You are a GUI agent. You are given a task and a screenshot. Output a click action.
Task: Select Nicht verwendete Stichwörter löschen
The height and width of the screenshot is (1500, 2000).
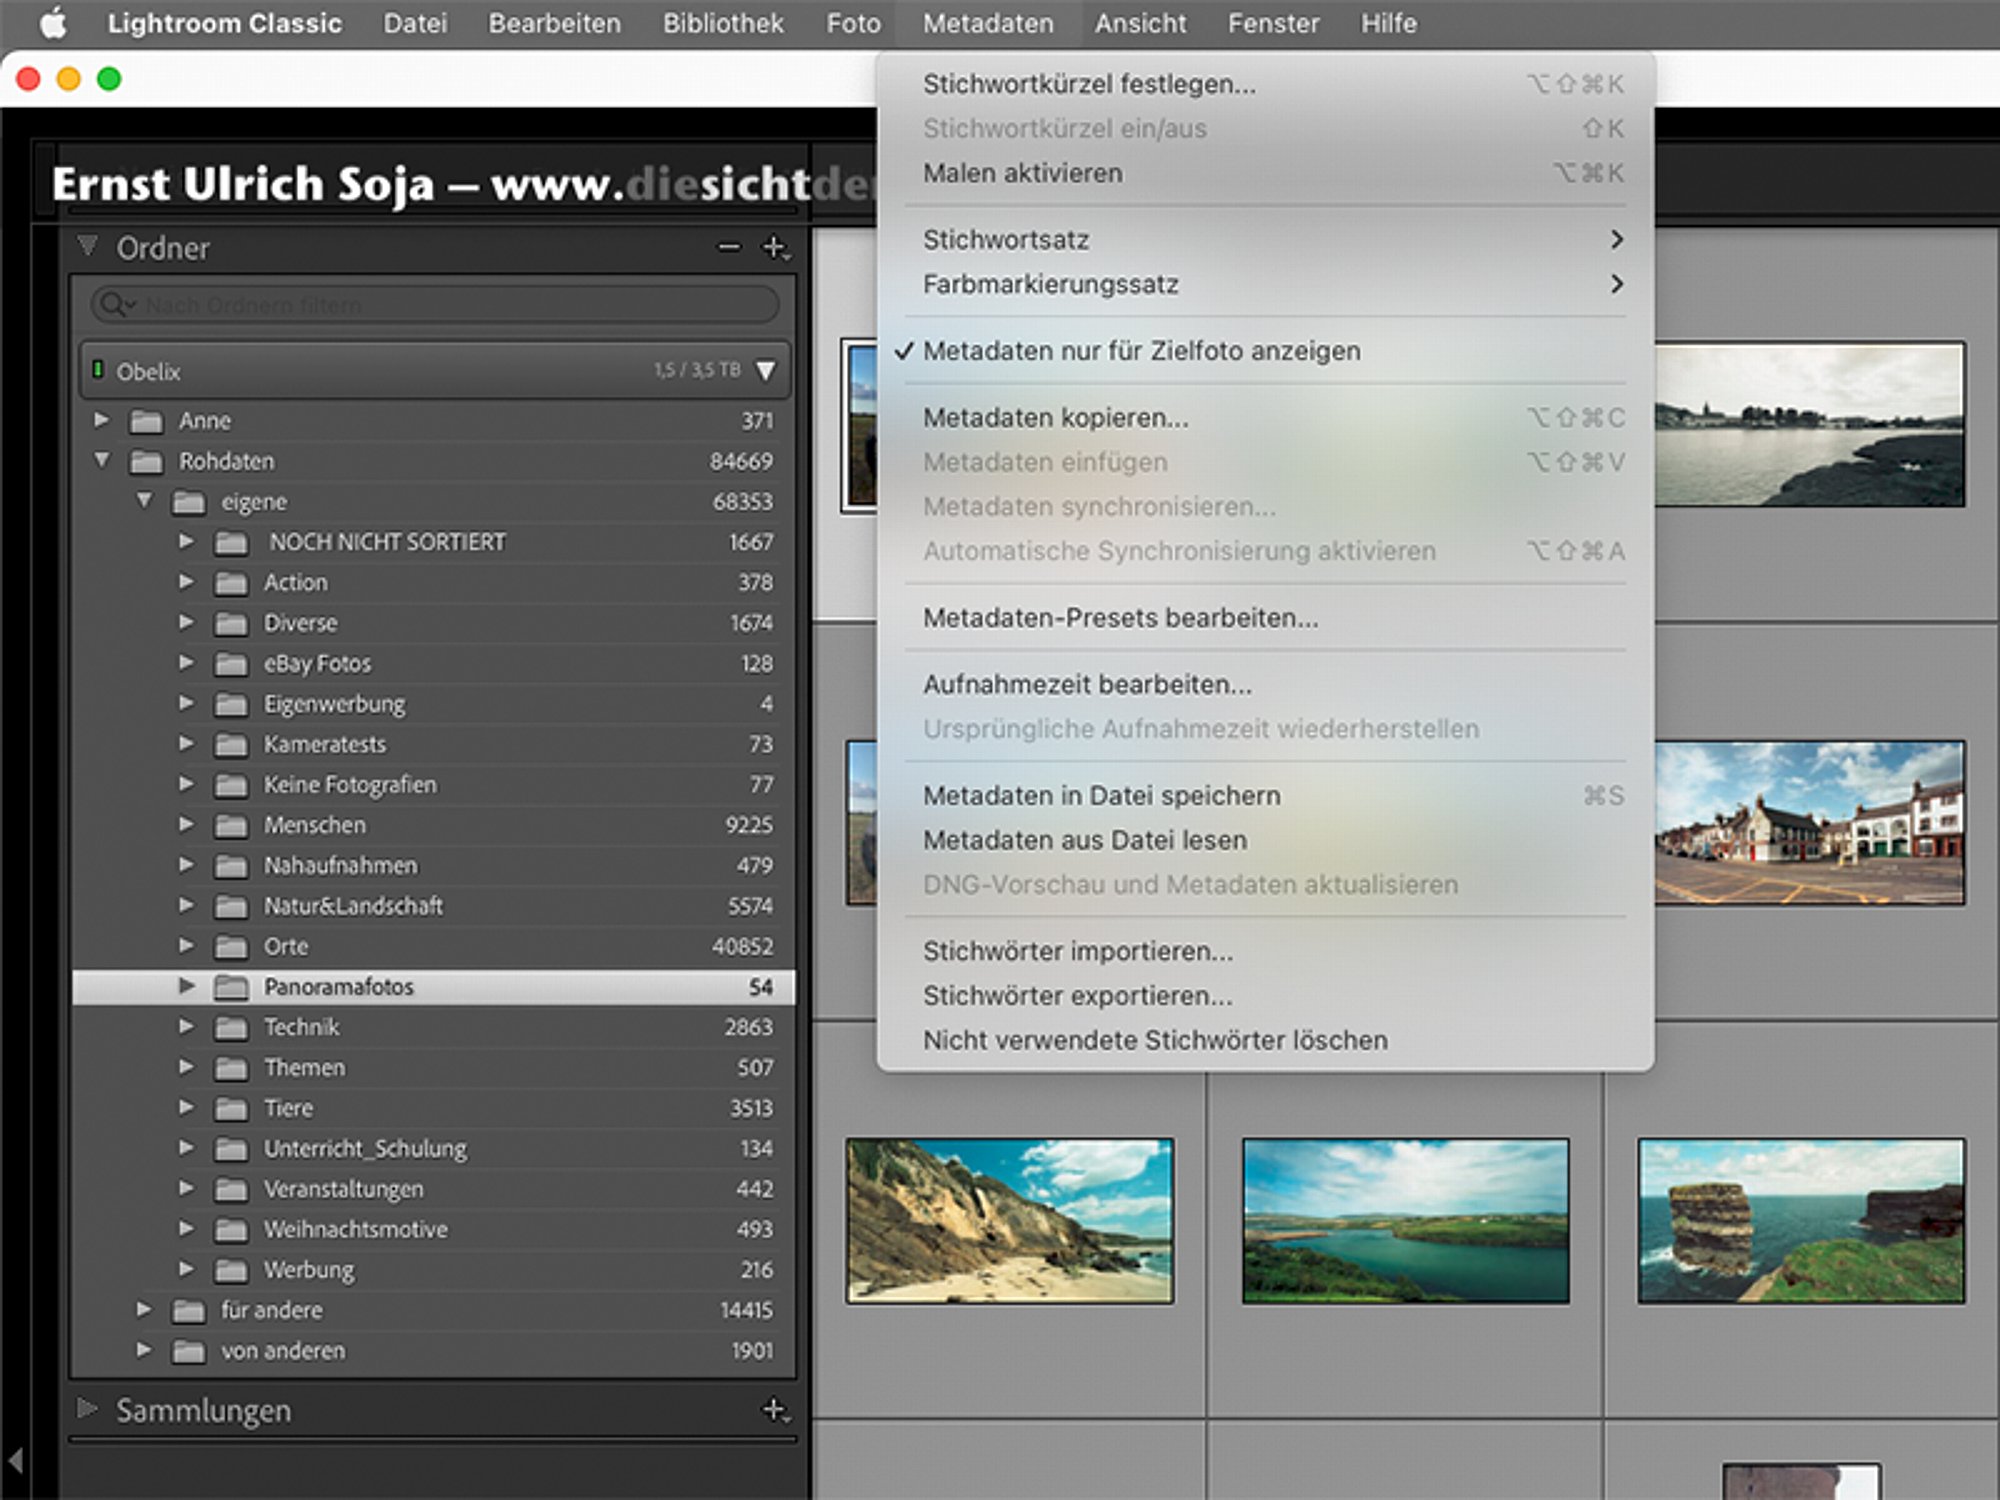pyautogui.click(x=1265, y=1040)
